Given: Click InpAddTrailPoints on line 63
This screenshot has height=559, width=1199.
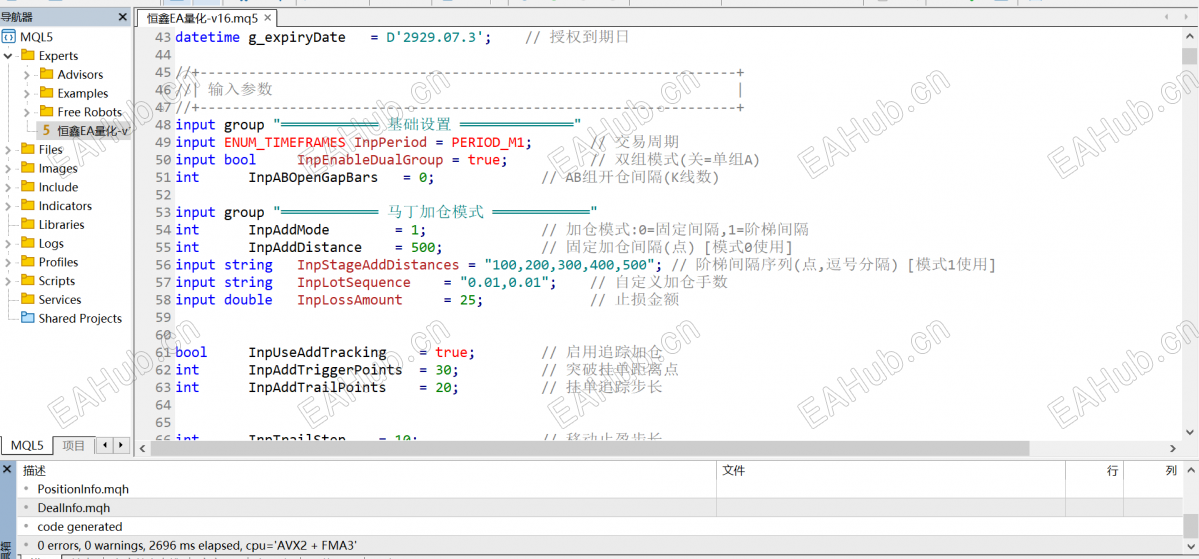Looking at the screenshot, I should [317, 388].
